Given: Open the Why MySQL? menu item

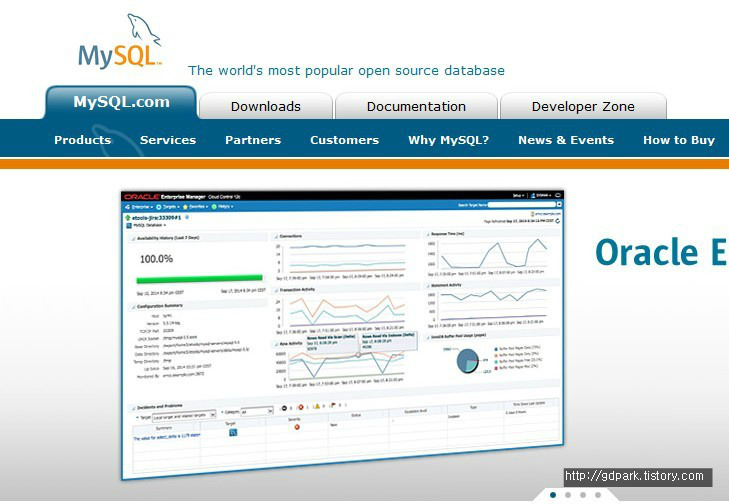Looking at the screenshot, I should tap(449, 140).
